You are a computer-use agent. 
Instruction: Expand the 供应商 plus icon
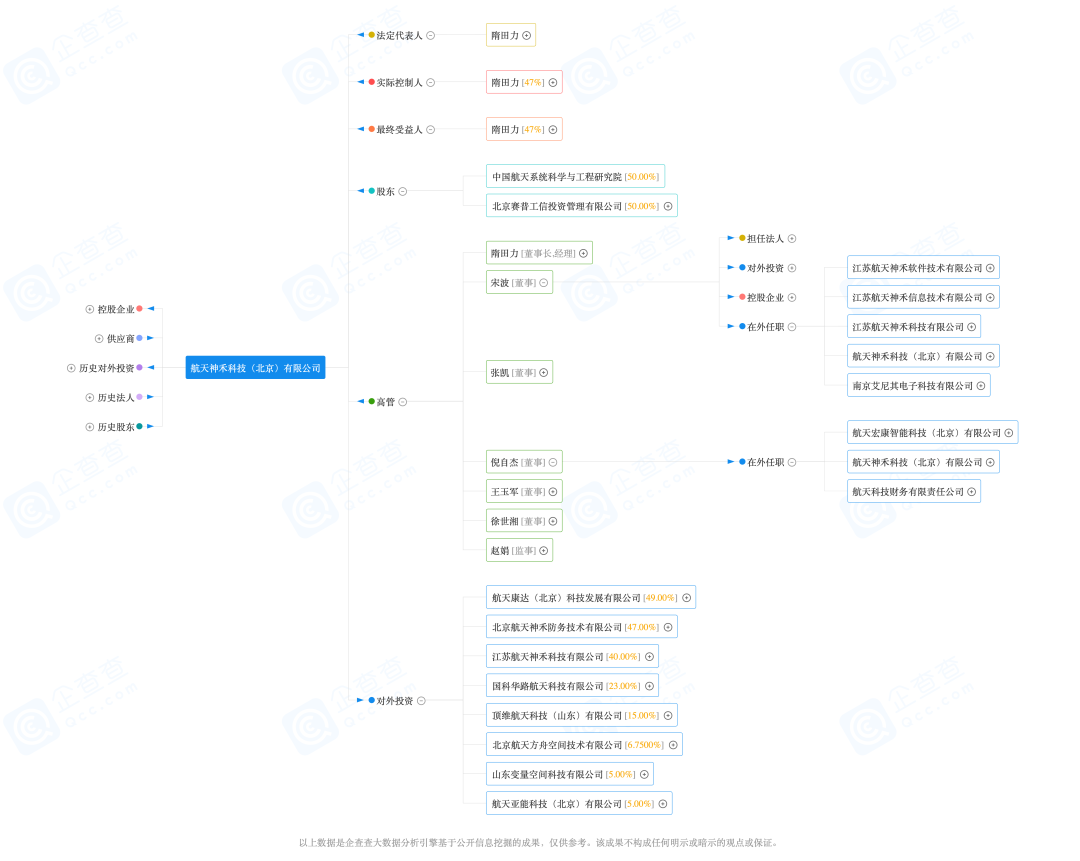pyautogui.click(x=99, y=338)
